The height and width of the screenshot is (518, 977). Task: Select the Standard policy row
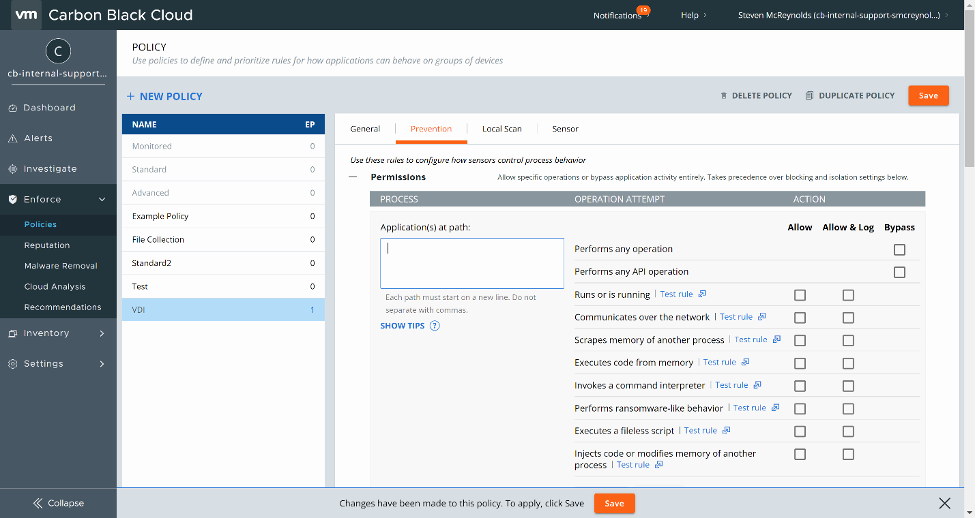pos(223,170)
